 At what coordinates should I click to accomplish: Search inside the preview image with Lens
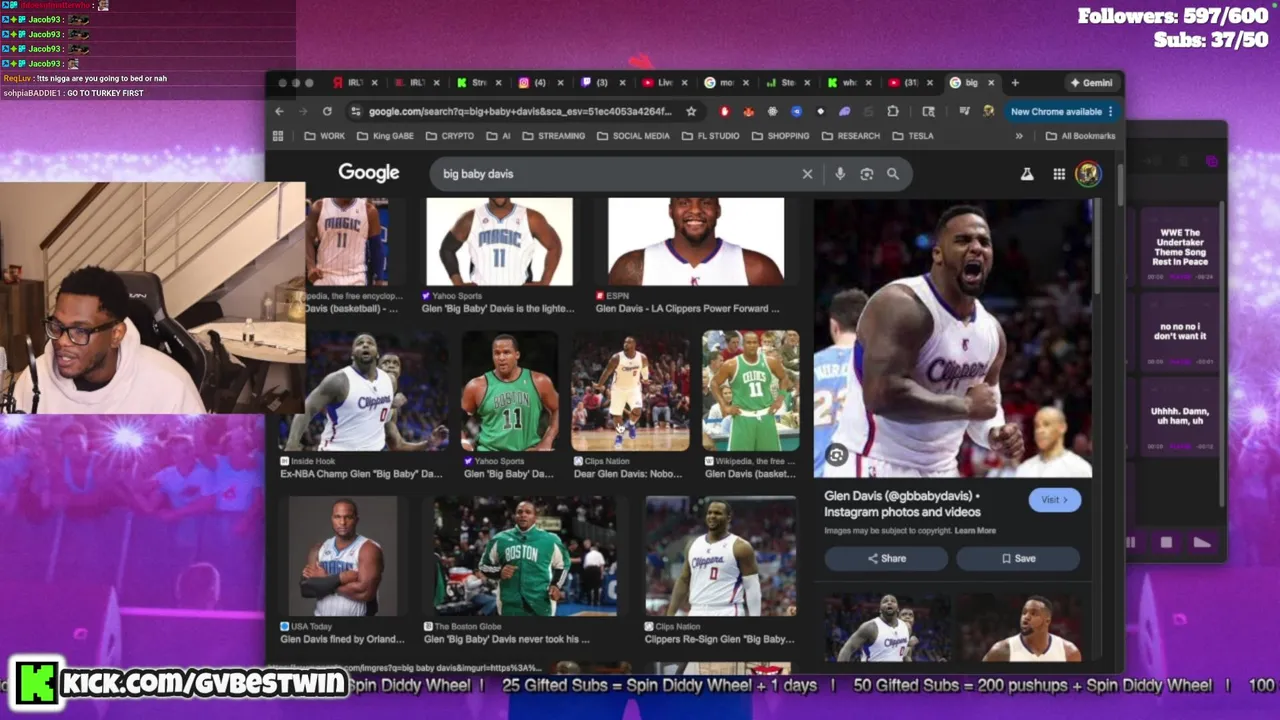coord(837,456)
